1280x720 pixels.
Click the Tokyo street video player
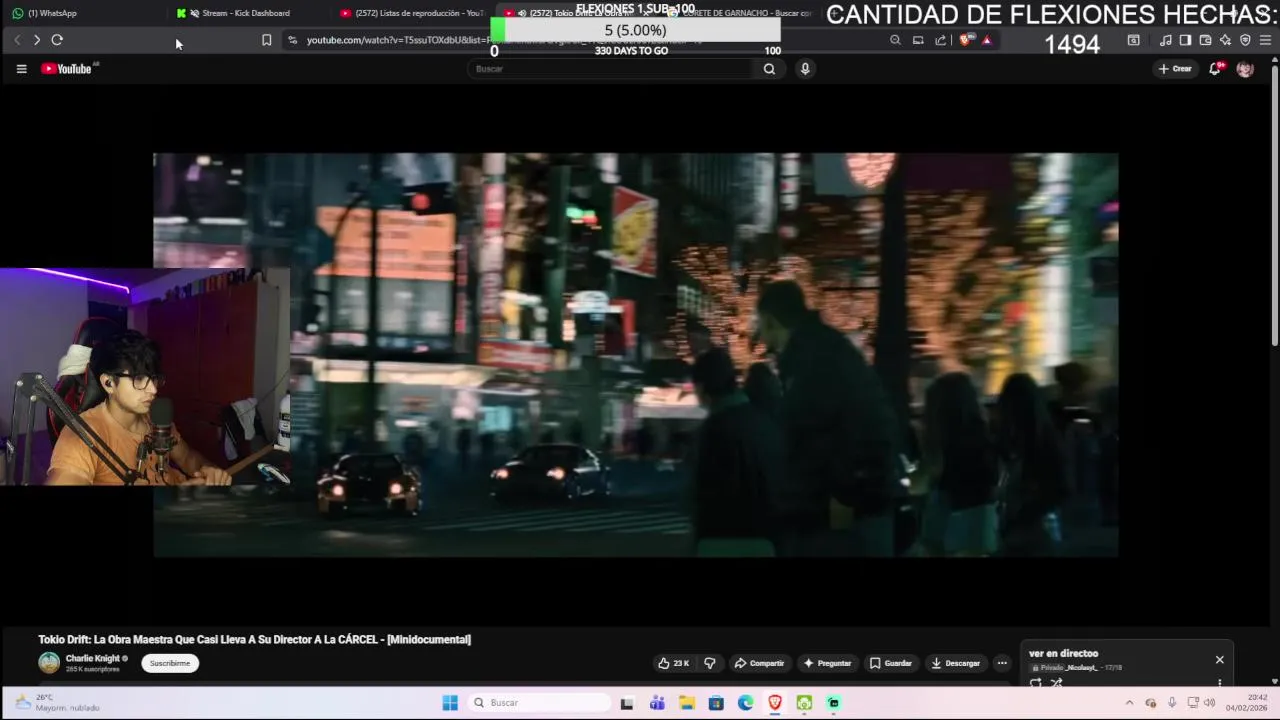(635, 355)
